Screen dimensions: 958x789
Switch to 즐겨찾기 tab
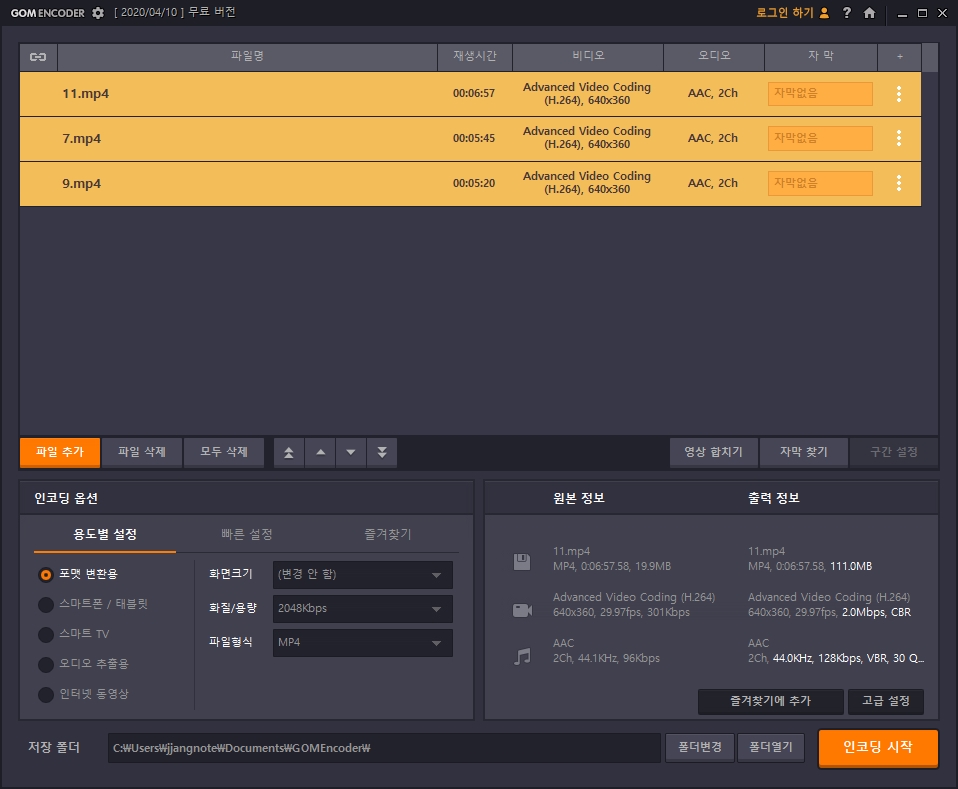click(388, 534)
